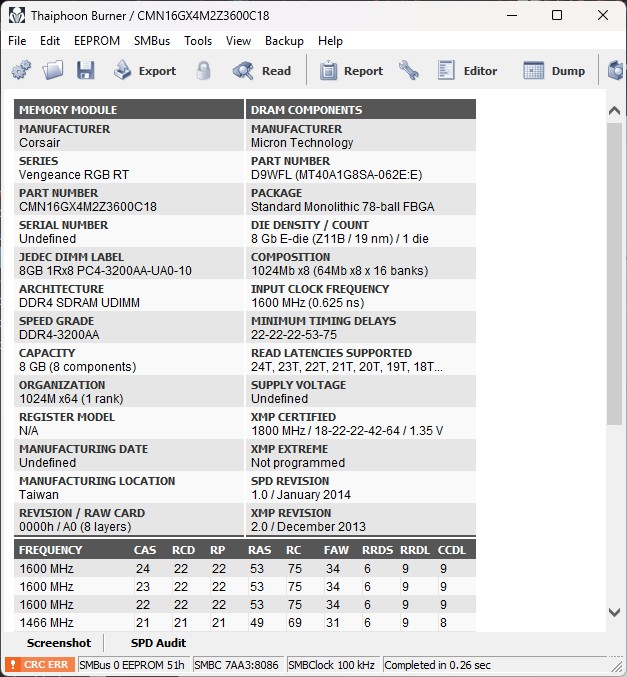Click the SMBC 7AA3:8086 status entry
627x677 pixels.
(x=236, y=665)
